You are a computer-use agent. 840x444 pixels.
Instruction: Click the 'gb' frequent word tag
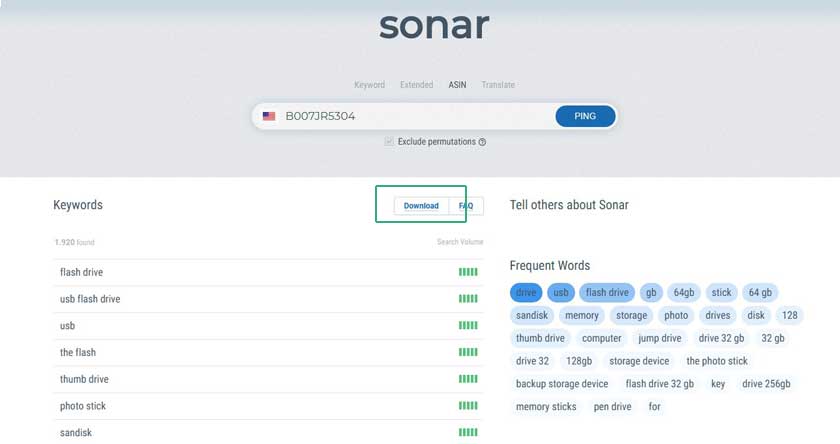click(x=651, y=292)
